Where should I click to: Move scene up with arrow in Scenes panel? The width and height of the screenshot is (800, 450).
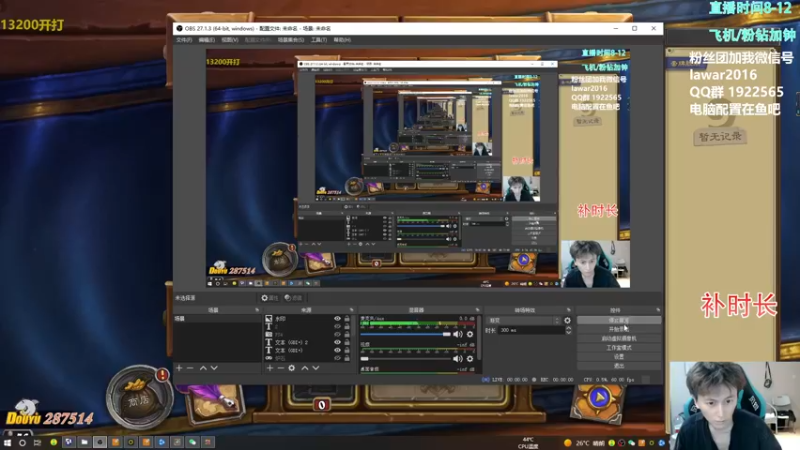203,368
